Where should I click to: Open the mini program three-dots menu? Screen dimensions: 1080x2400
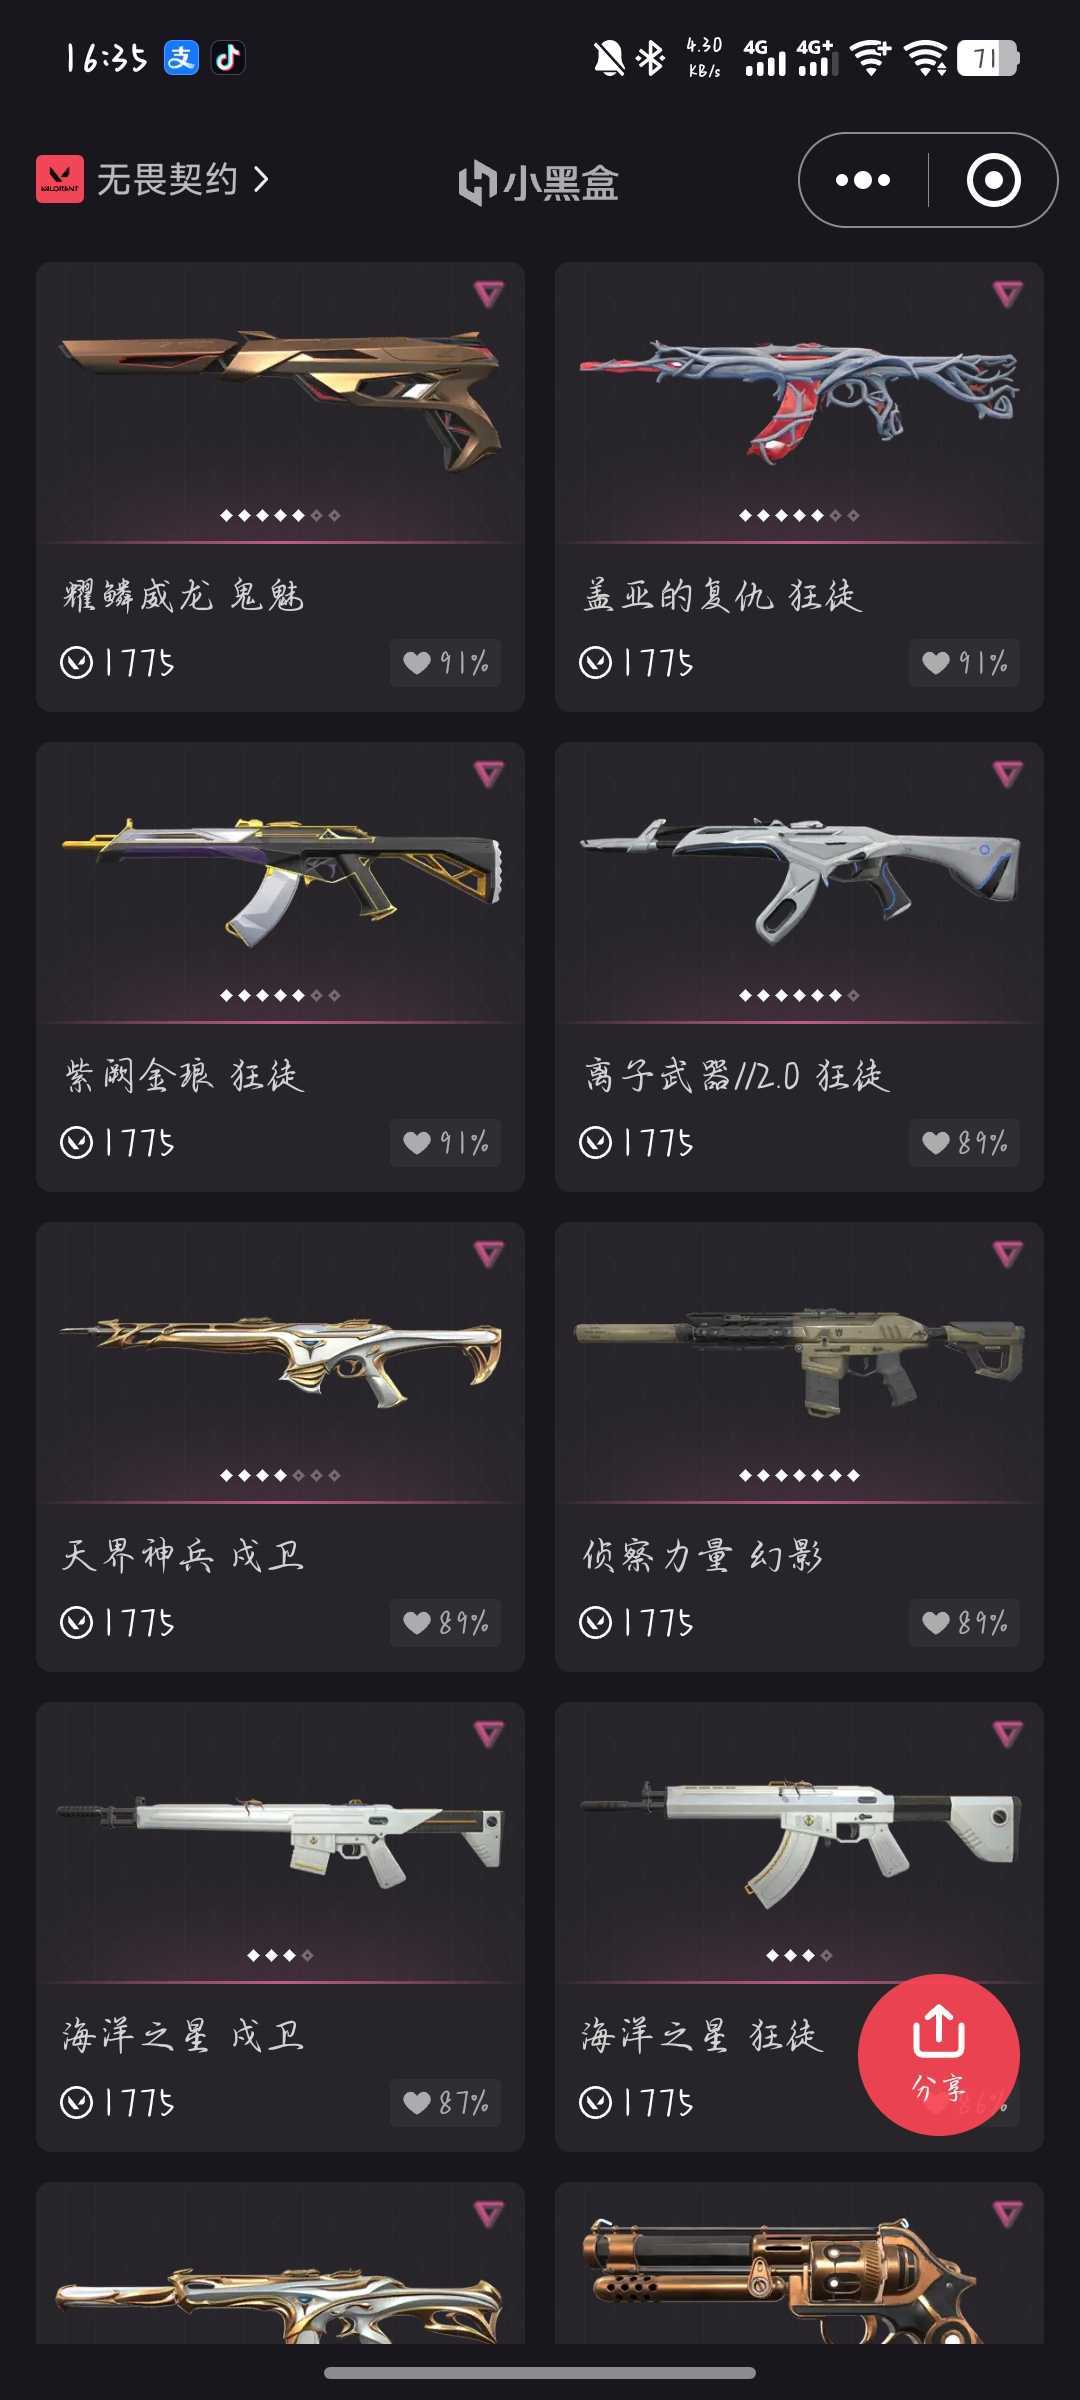863,180
